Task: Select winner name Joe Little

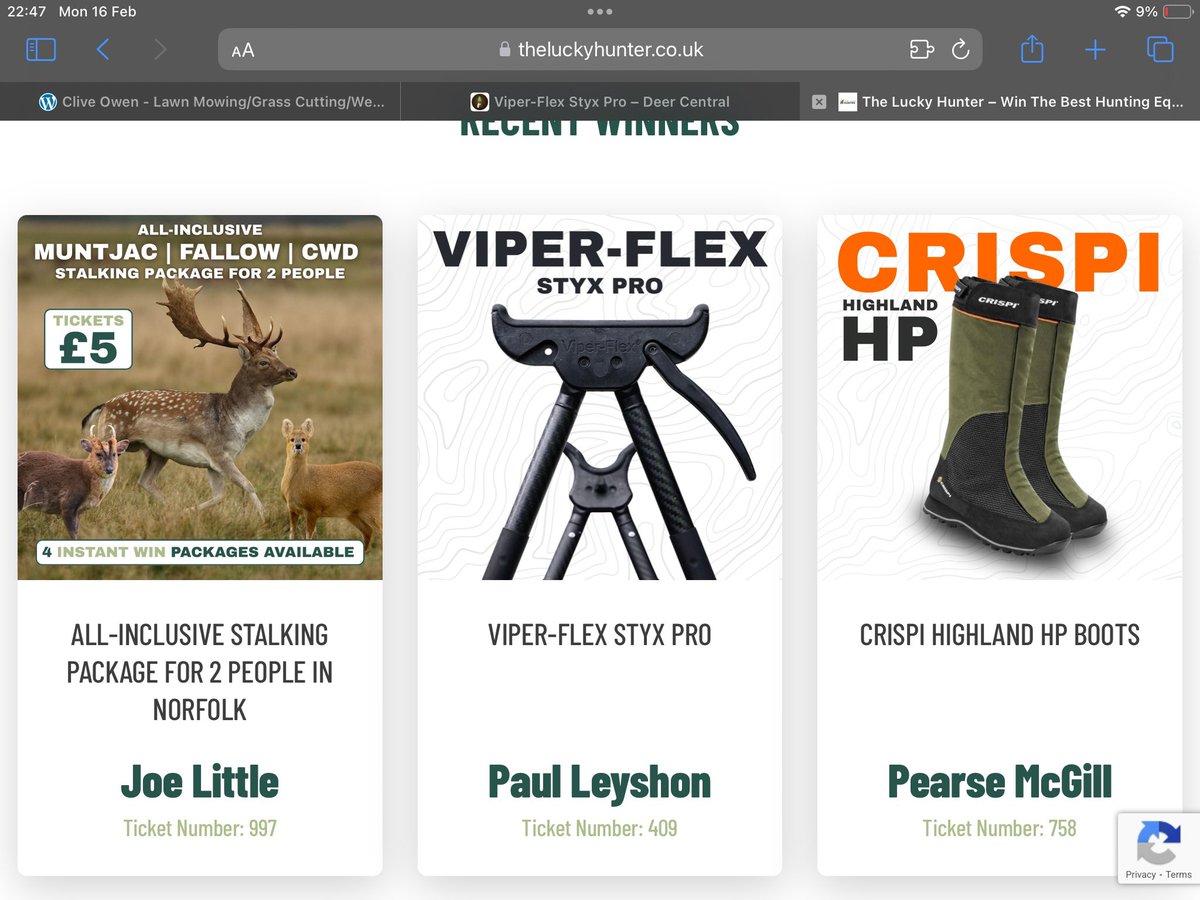Action: point(200,781)
